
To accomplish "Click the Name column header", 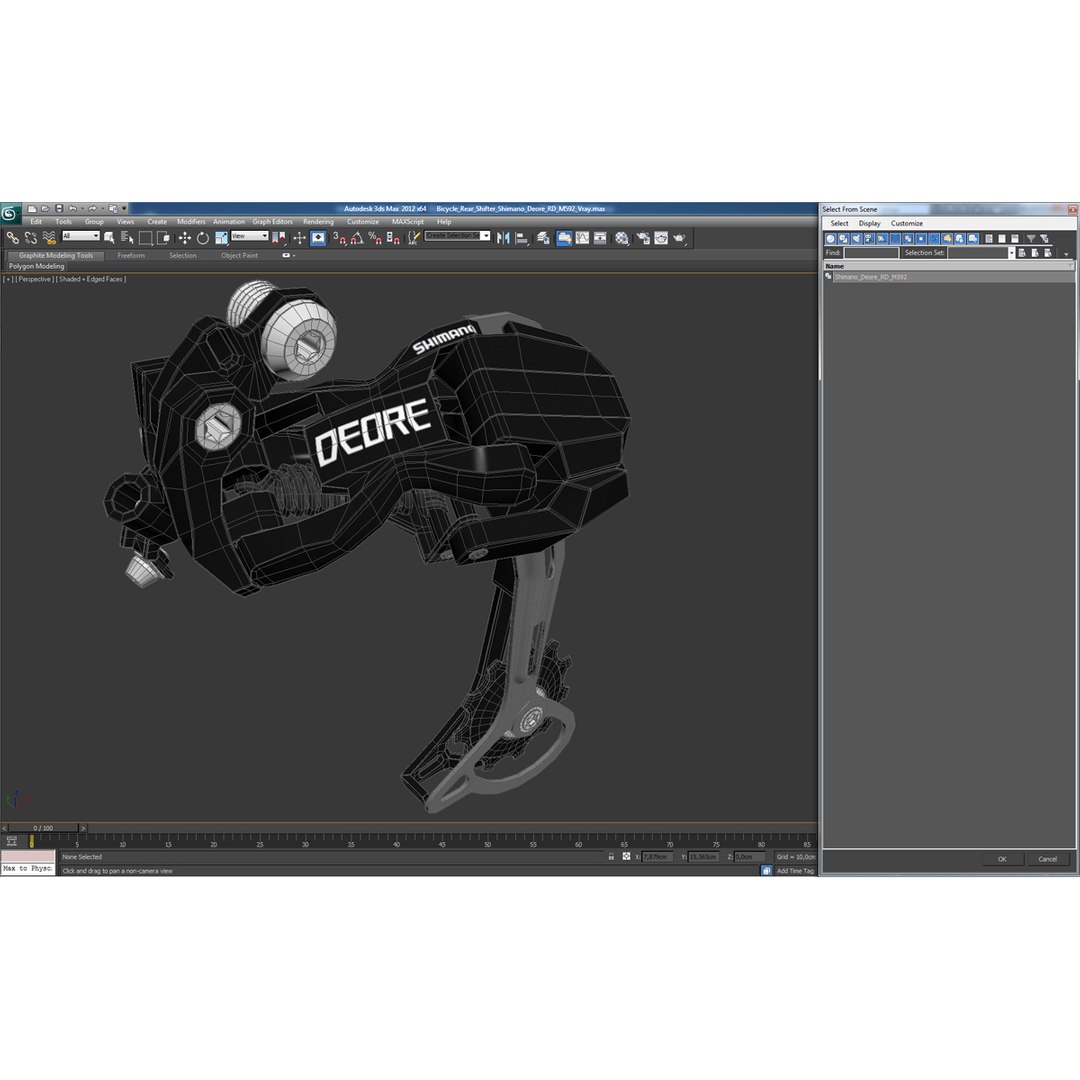I will click(948, 266).
